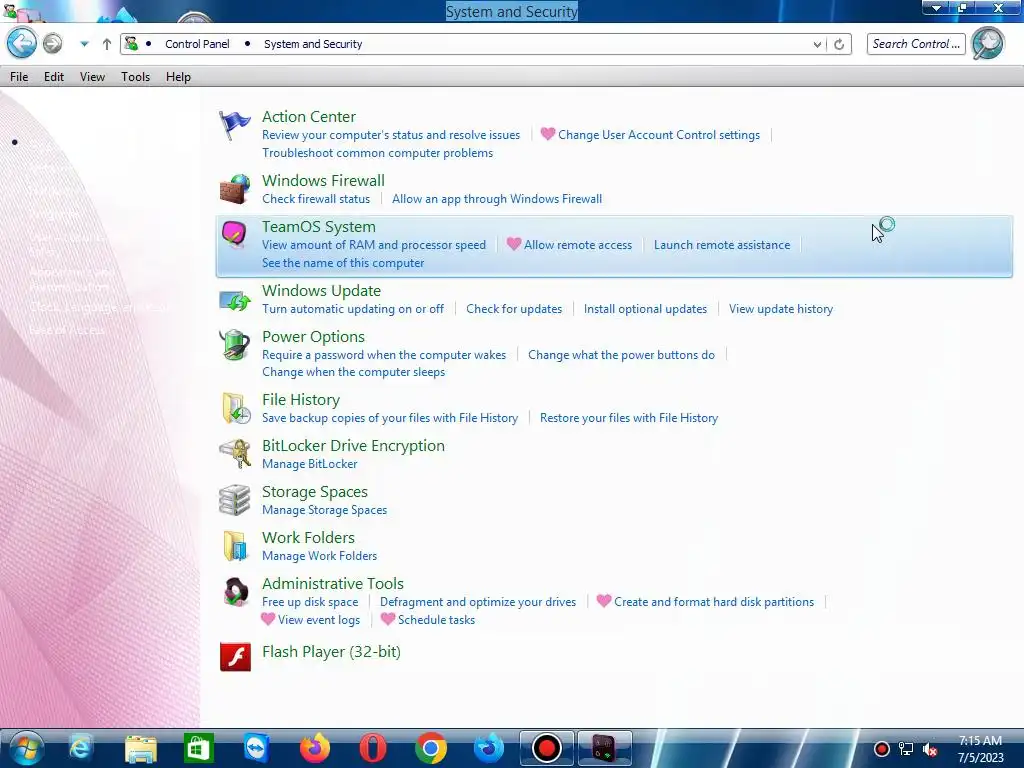Click the Windows Firewall brick wall icon
The width and height of the screenshot is (1024, 768).
click(x=234, y=189)
